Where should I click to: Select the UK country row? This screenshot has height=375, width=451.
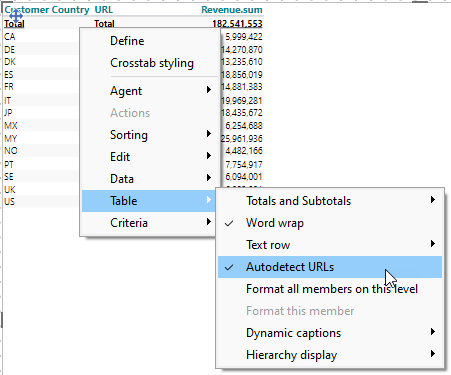click(10, 190)
